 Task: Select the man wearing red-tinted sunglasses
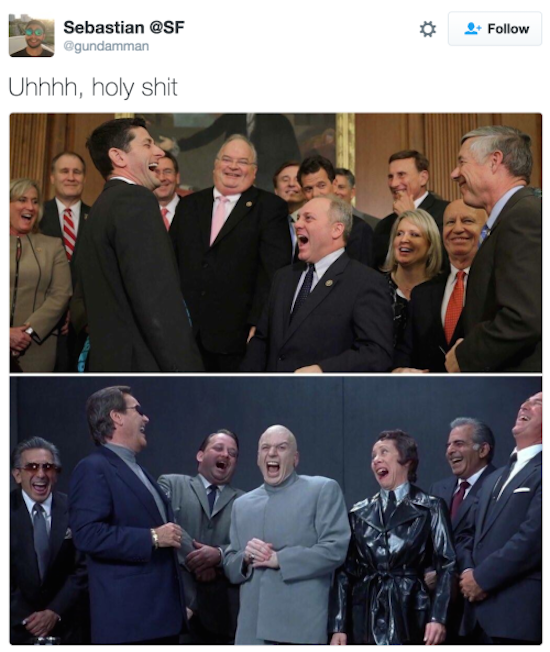[x=39, y=541]
